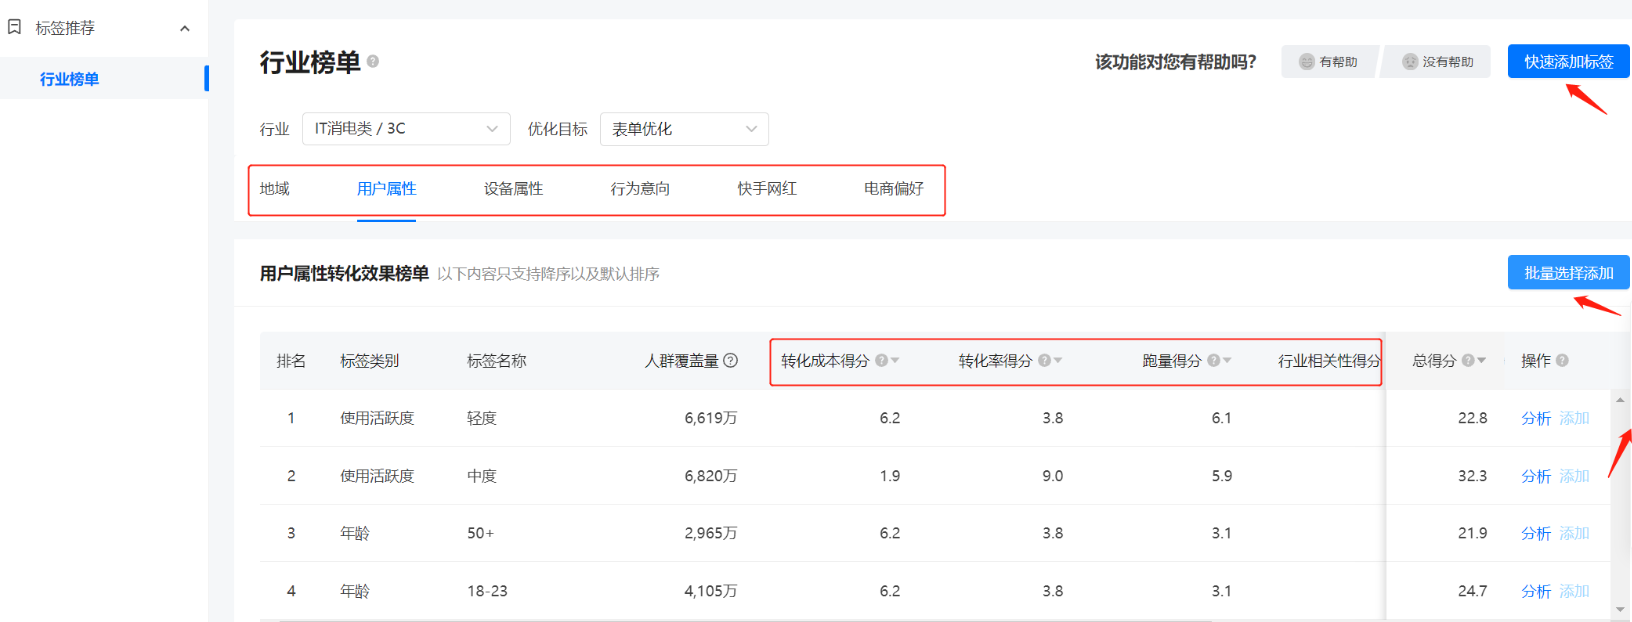Click the 1.9 conversion cost score

pyautogui.click(x=890, y=476)
